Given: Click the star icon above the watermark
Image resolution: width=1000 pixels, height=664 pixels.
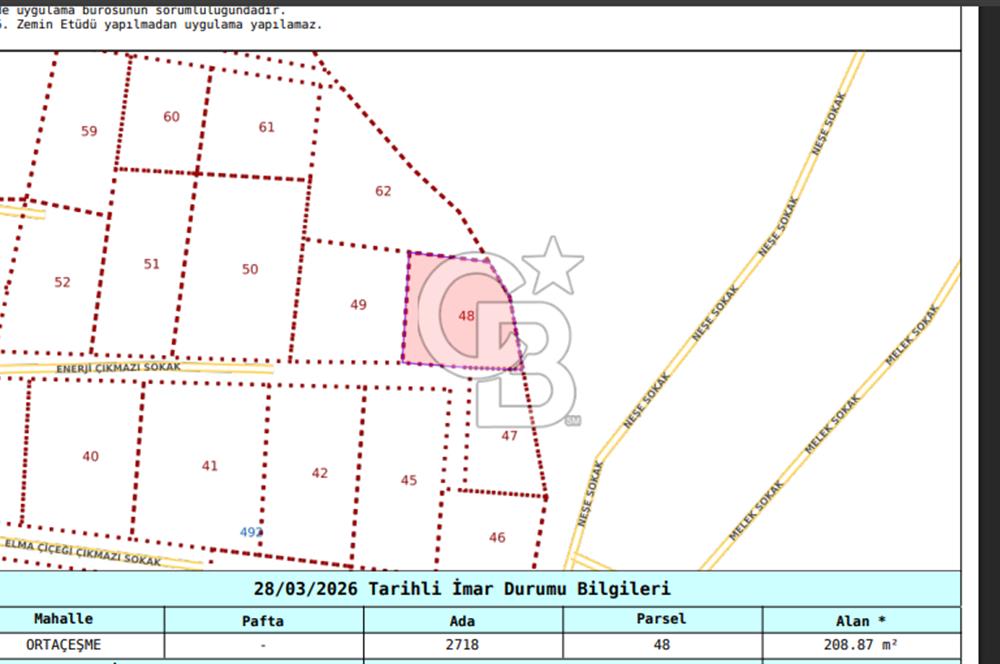Looking at the screenshot, I should tap(553, 270).
